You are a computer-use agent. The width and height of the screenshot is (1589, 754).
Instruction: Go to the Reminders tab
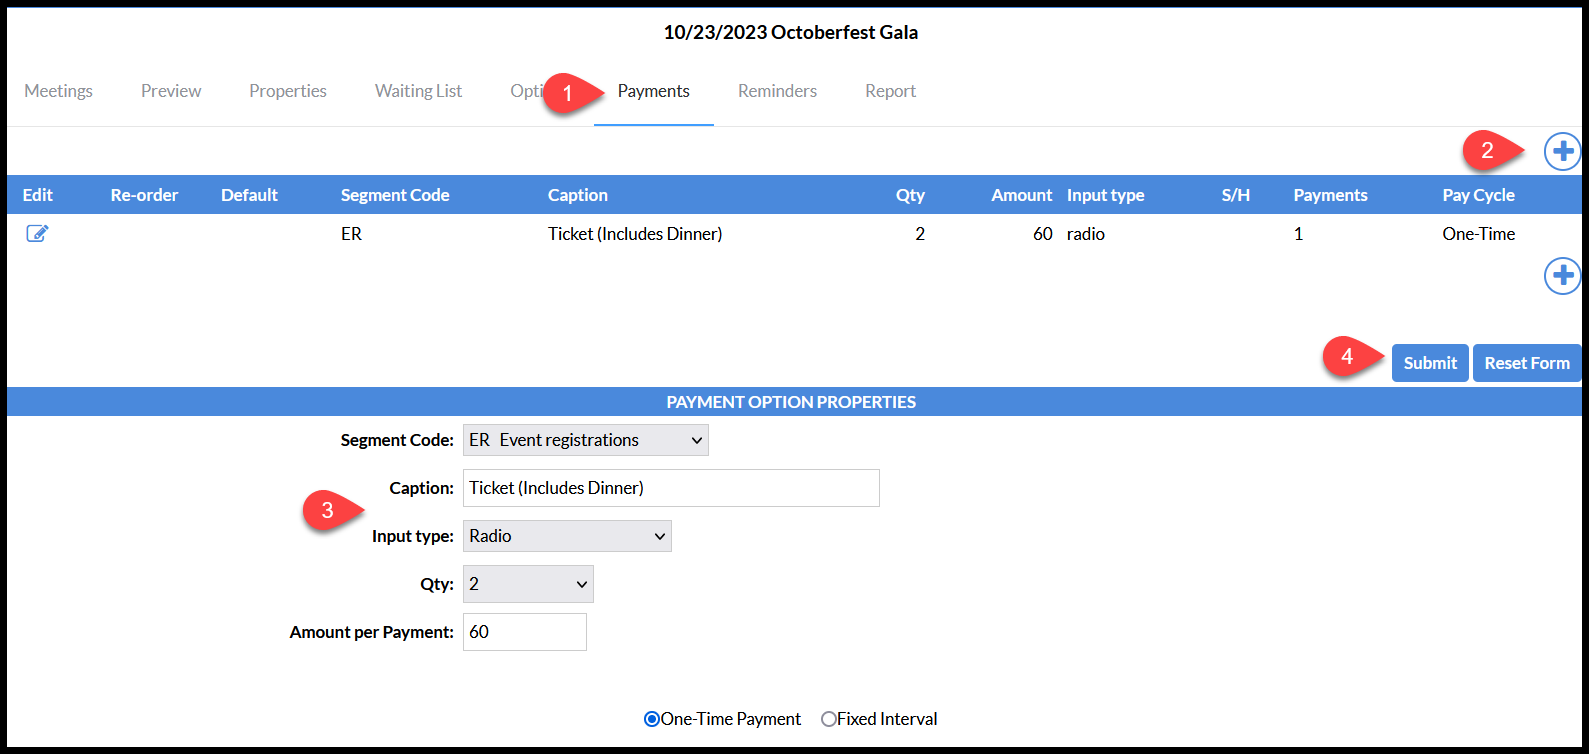[777, 91]
